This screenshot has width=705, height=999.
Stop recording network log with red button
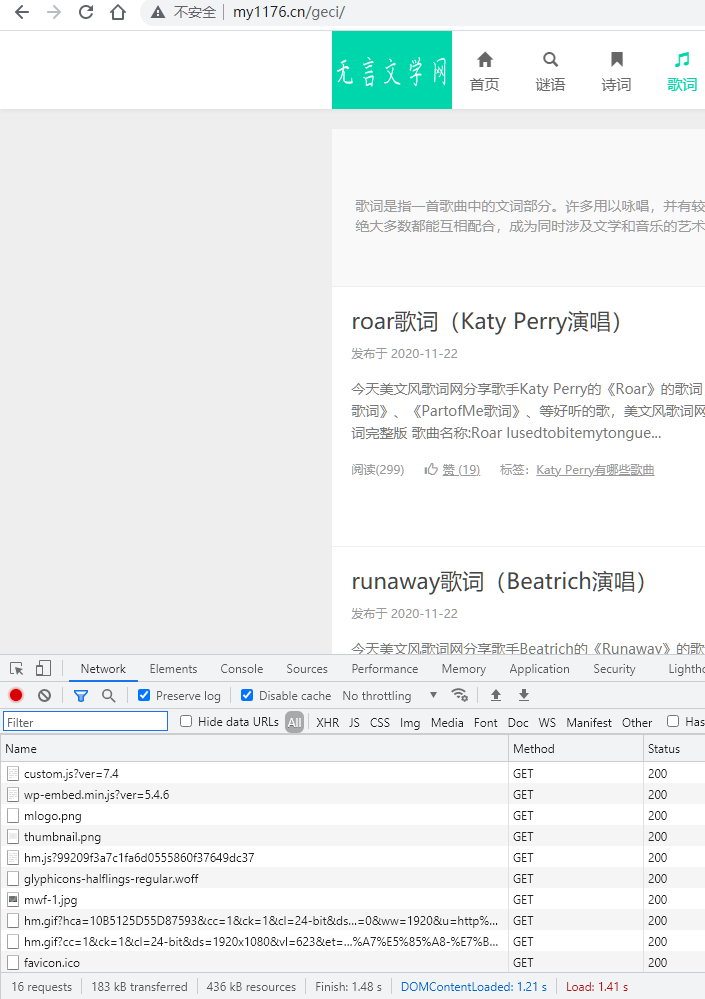(x=16, y=695)
